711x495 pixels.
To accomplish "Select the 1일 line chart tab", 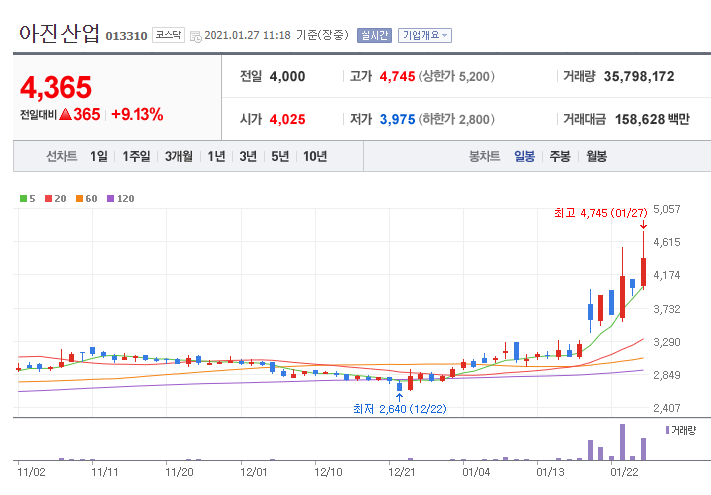I will tap(99, 156).
